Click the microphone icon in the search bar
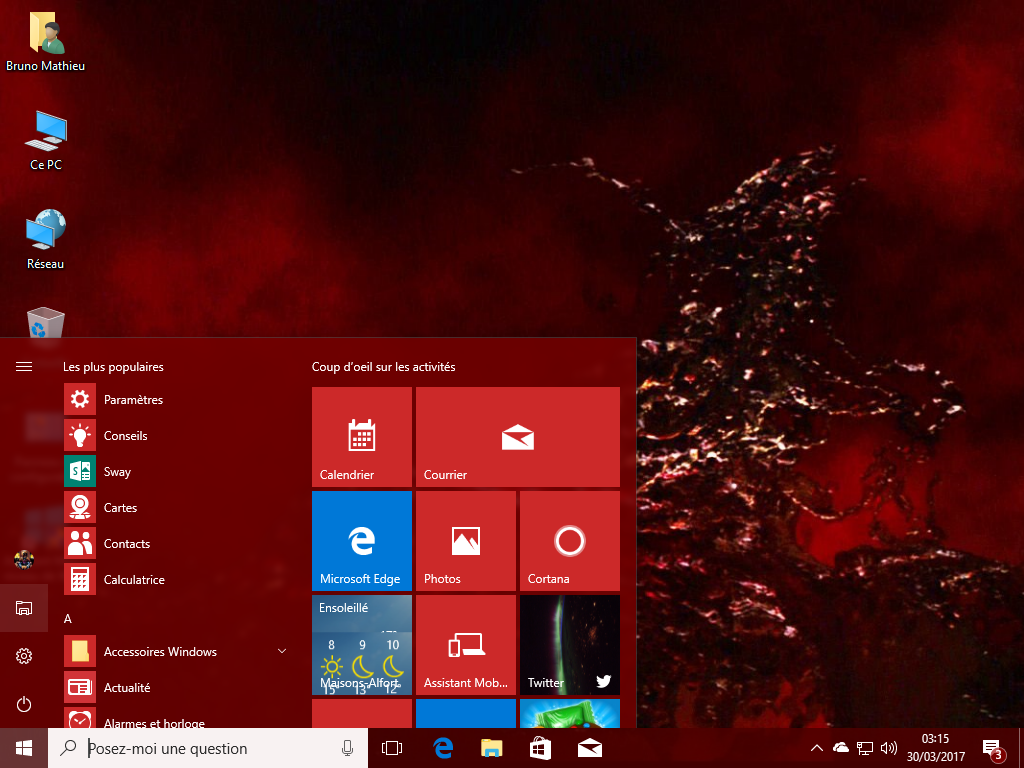This screenshot has width=1024, height=768. [x=347, y=747]
